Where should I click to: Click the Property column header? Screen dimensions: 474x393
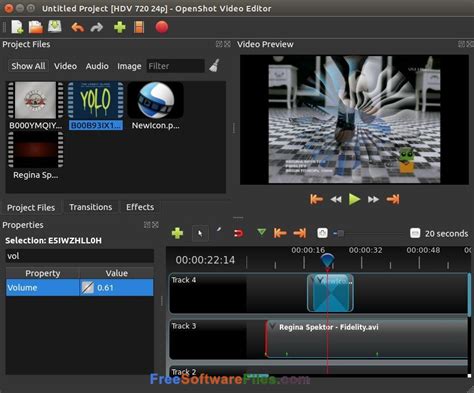[x=43, y=273]
